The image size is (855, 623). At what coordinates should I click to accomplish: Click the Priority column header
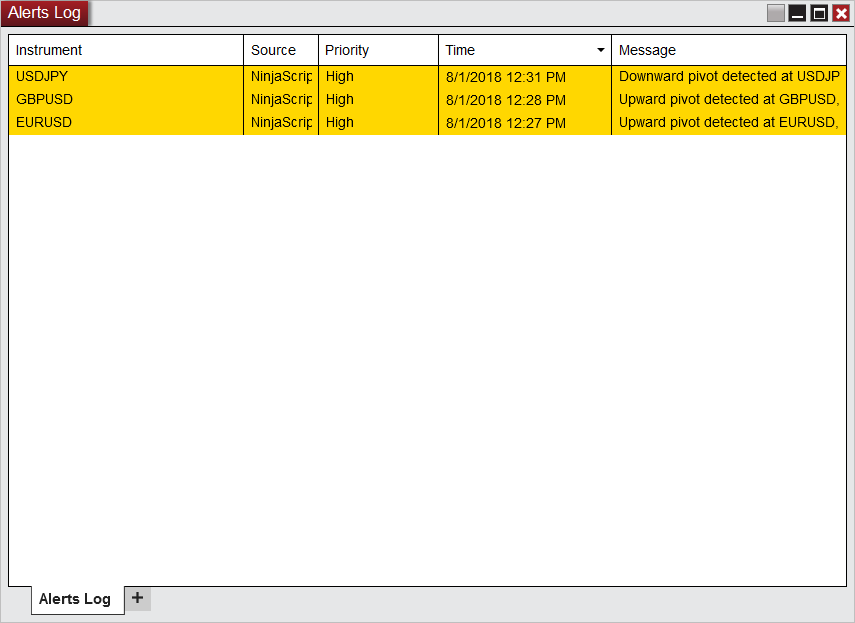[378, 50]
